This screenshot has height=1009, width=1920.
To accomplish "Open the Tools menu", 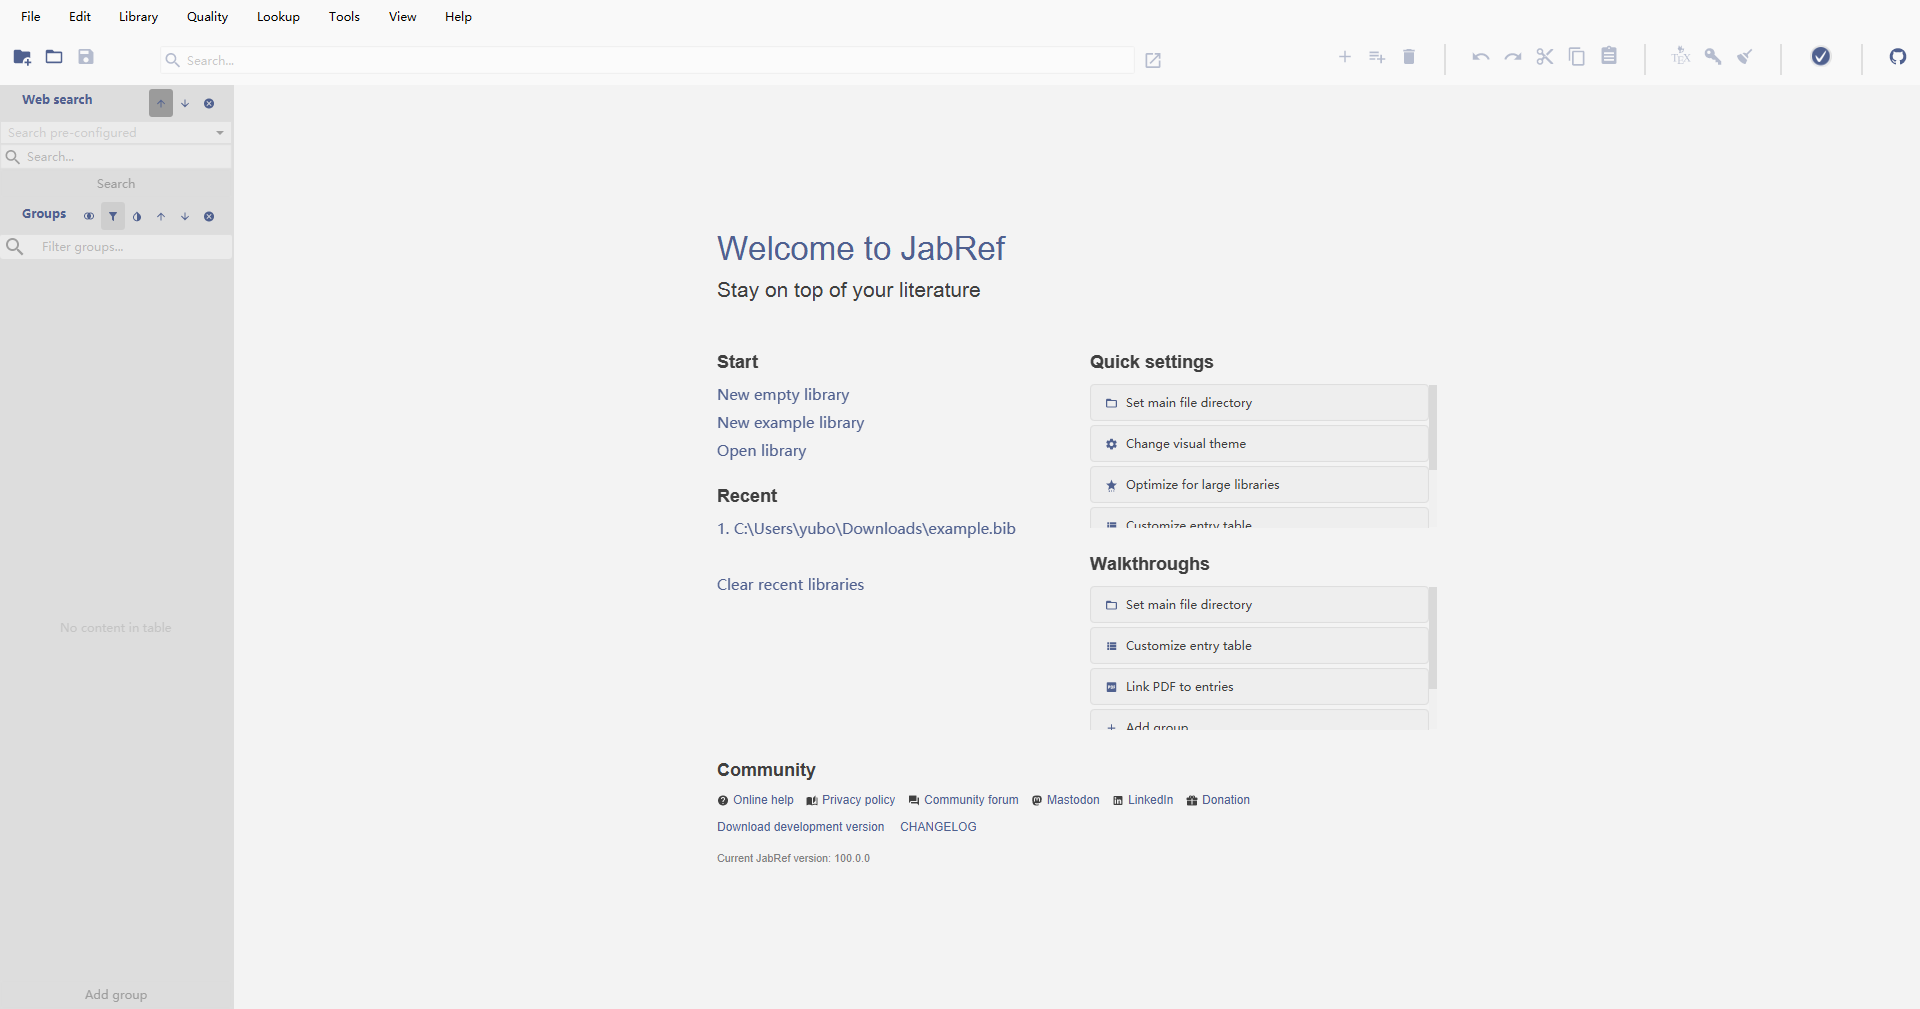I will [x=345, y=16].
